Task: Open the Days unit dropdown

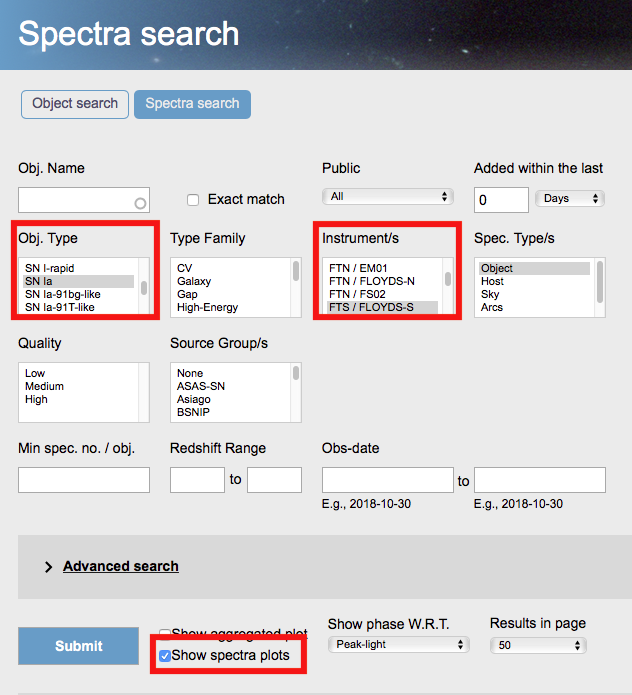Action: point(570,198)
